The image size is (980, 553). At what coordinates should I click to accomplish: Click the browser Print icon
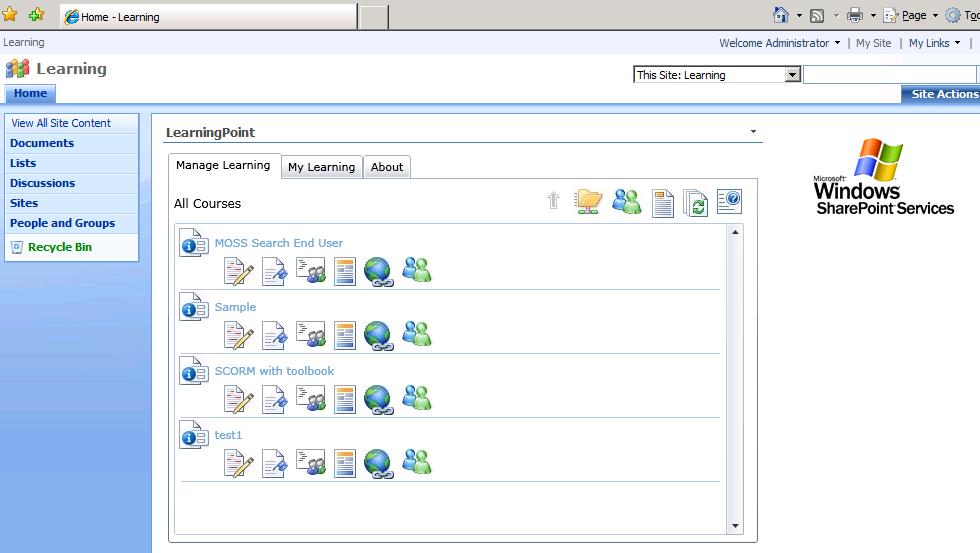point(854,15)
